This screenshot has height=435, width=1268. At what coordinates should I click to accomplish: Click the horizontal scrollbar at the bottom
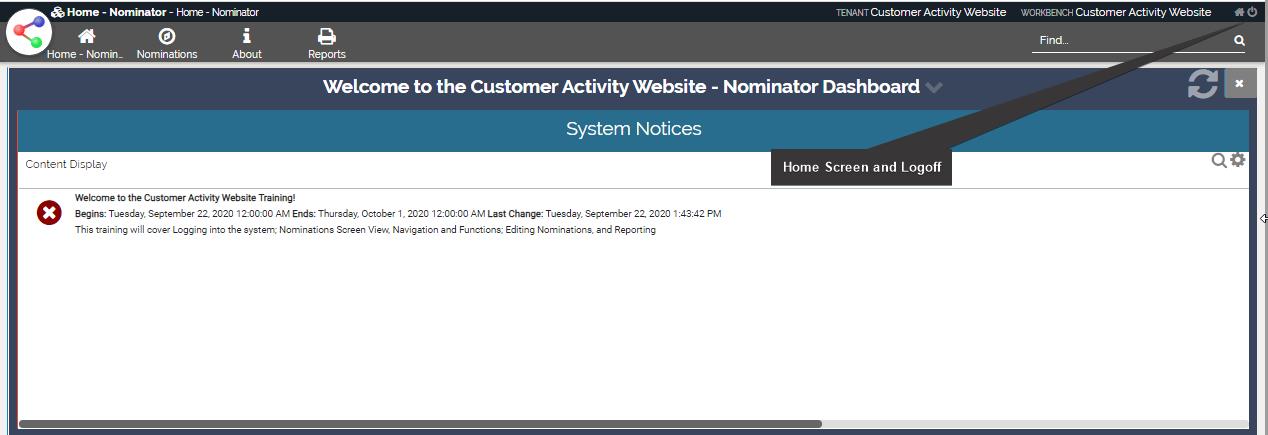(x=420, y=424)
